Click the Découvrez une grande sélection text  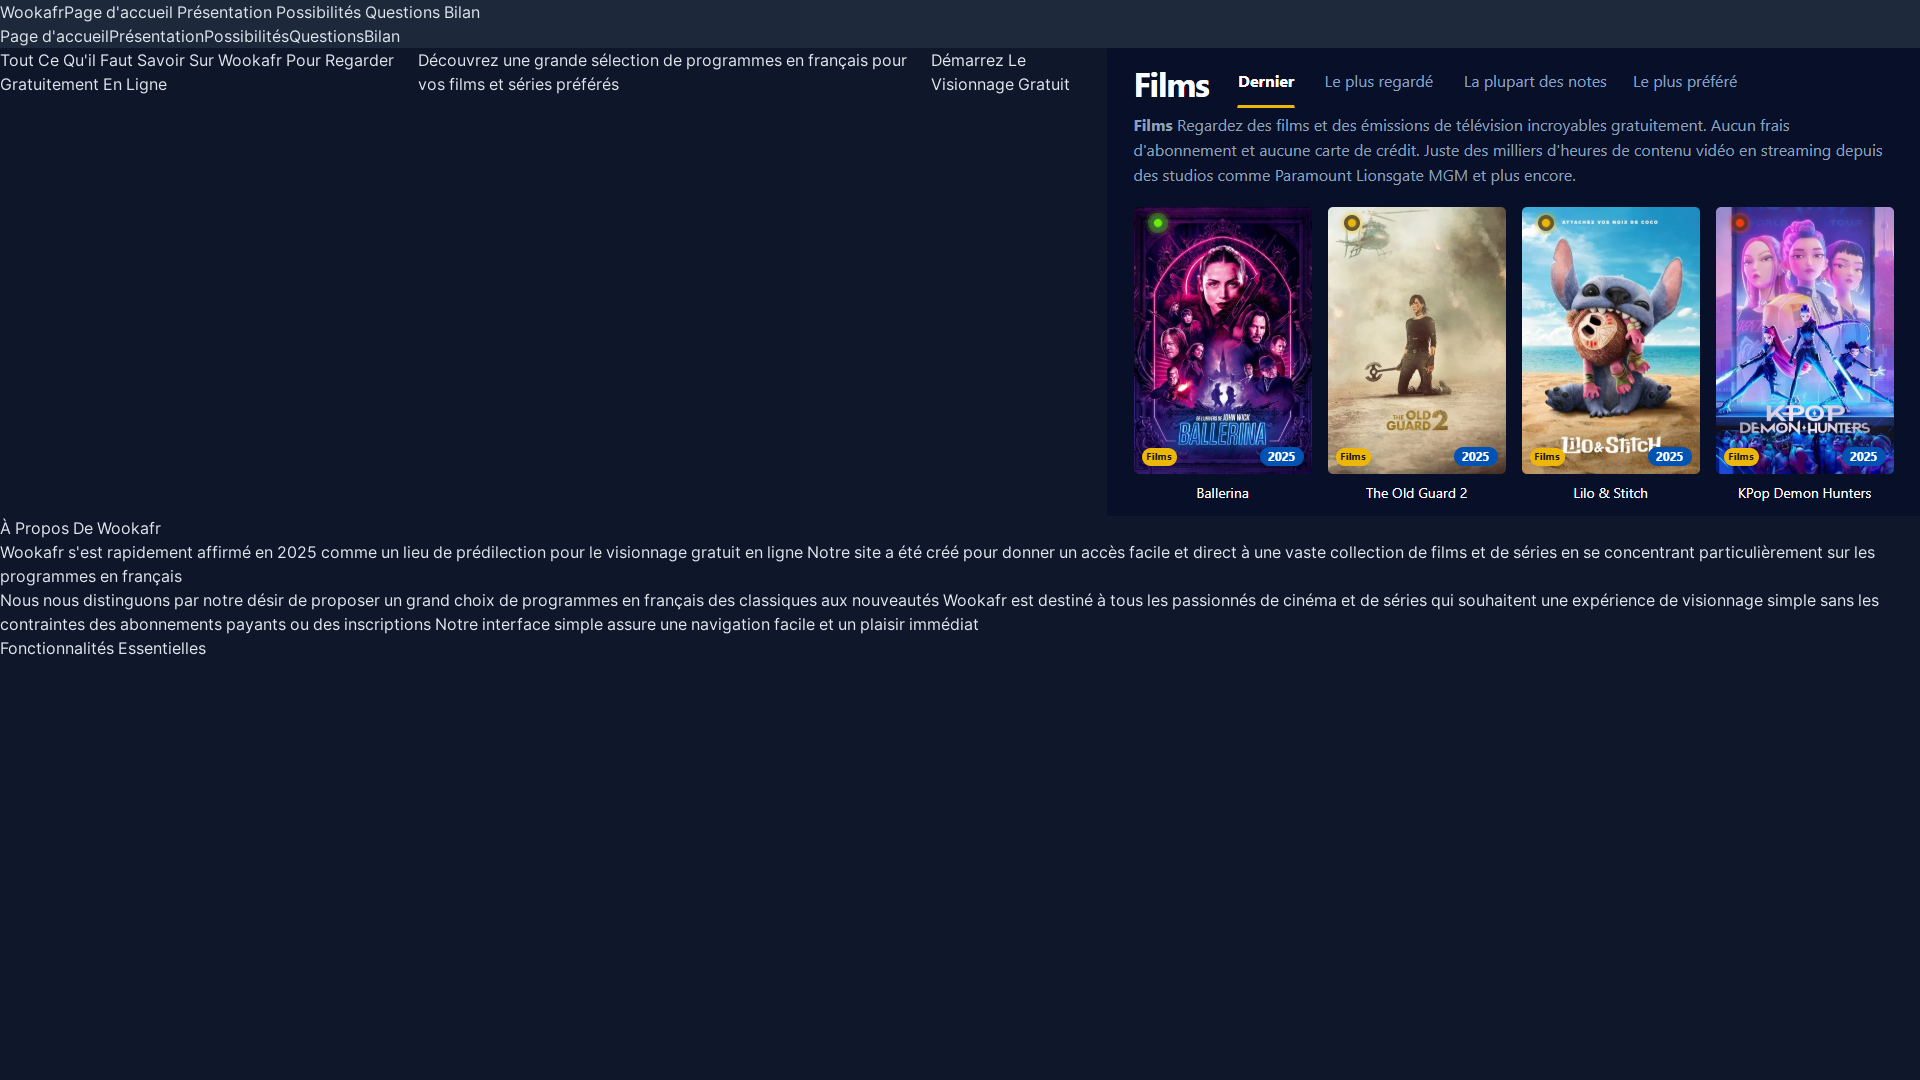coord(662,72)
